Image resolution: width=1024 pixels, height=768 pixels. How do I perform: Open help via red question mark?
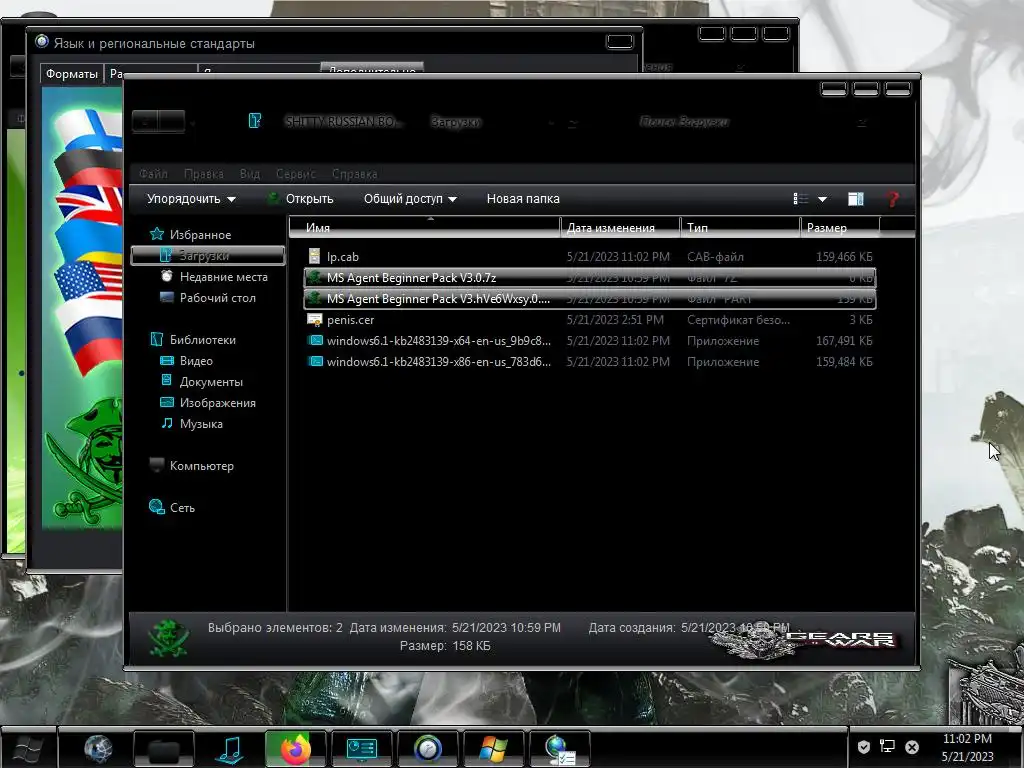[893, 199]
